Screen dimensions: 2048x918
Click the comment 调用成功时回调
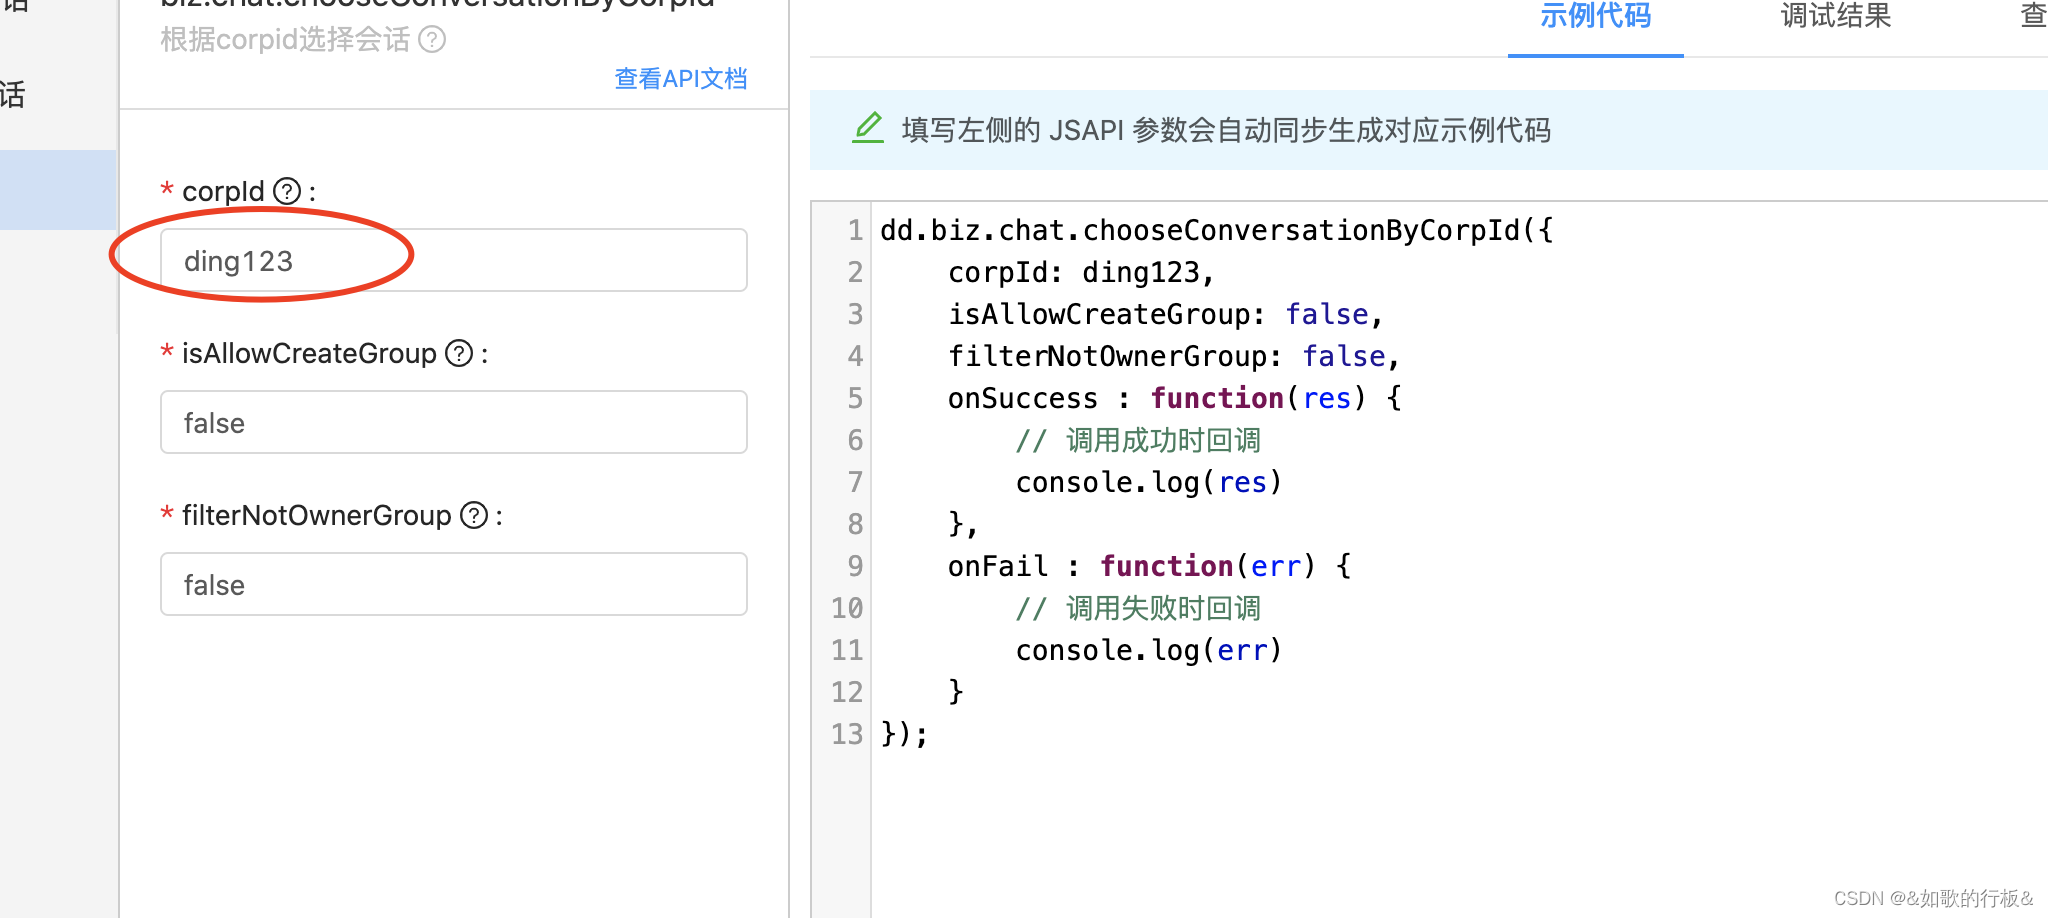[1139, 440]
